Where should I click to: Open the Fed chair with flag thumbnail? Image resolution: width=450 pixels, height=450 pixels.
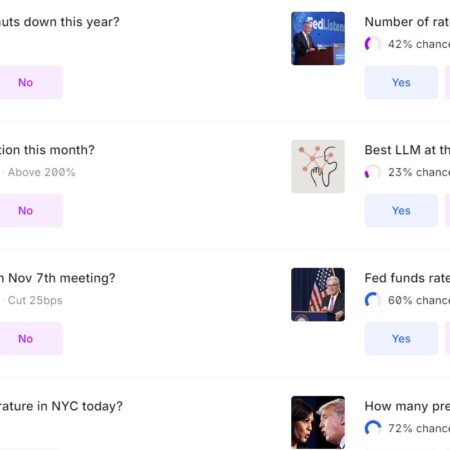coord(318,294)
